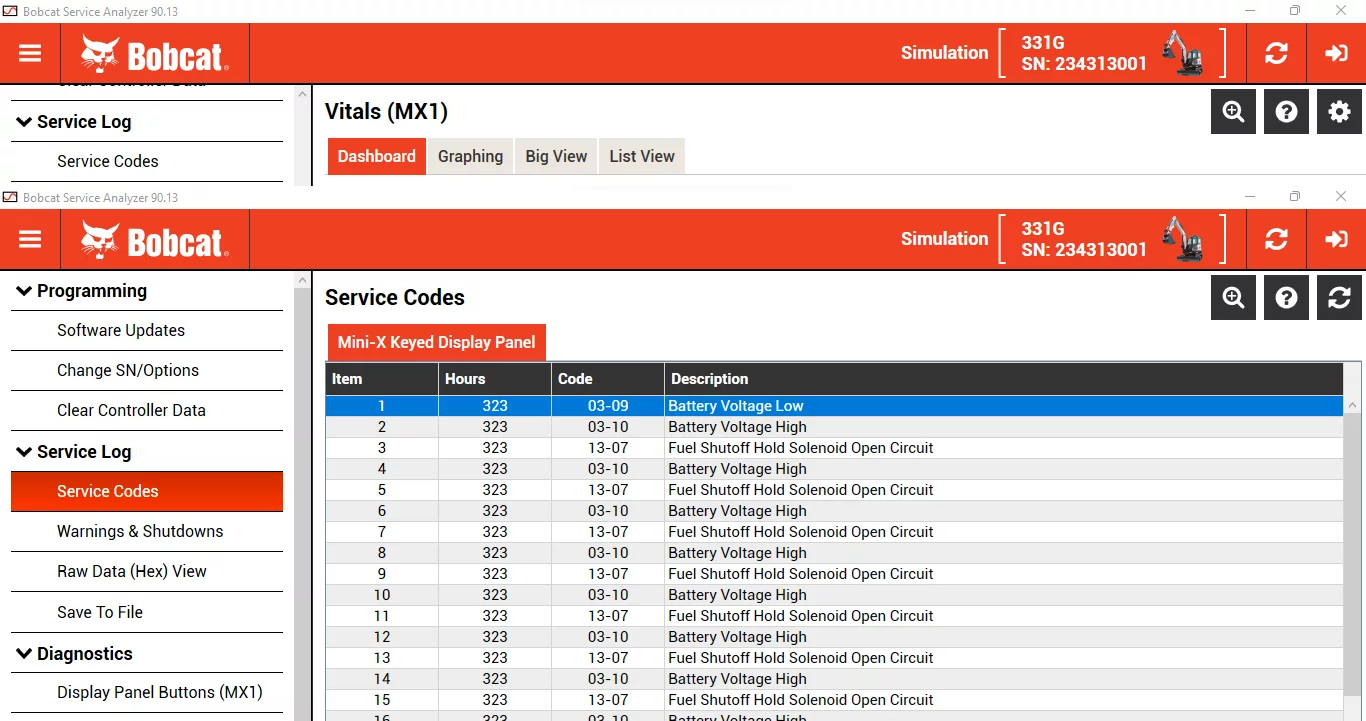Refresh the Service Codes list
1366x721 pixels.
(1339, 297)
